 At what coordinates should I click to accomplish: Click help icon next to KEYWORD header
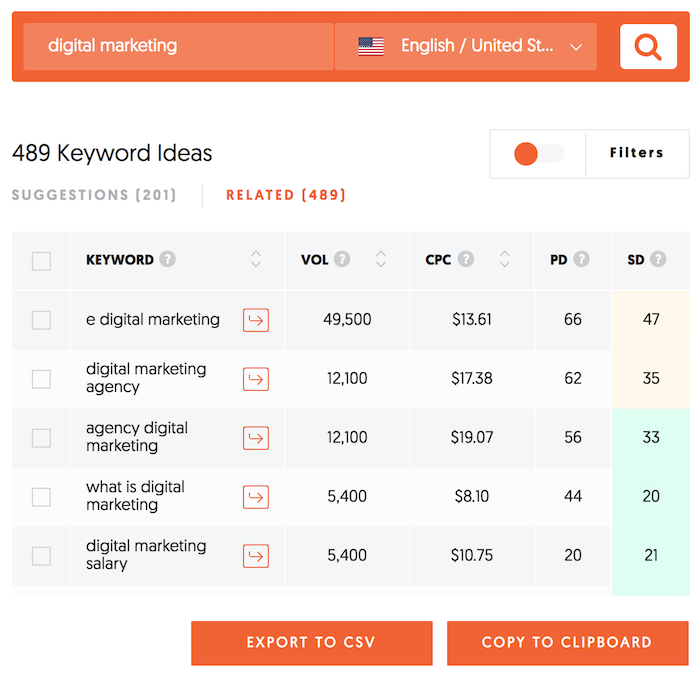[x=168, y=260]
